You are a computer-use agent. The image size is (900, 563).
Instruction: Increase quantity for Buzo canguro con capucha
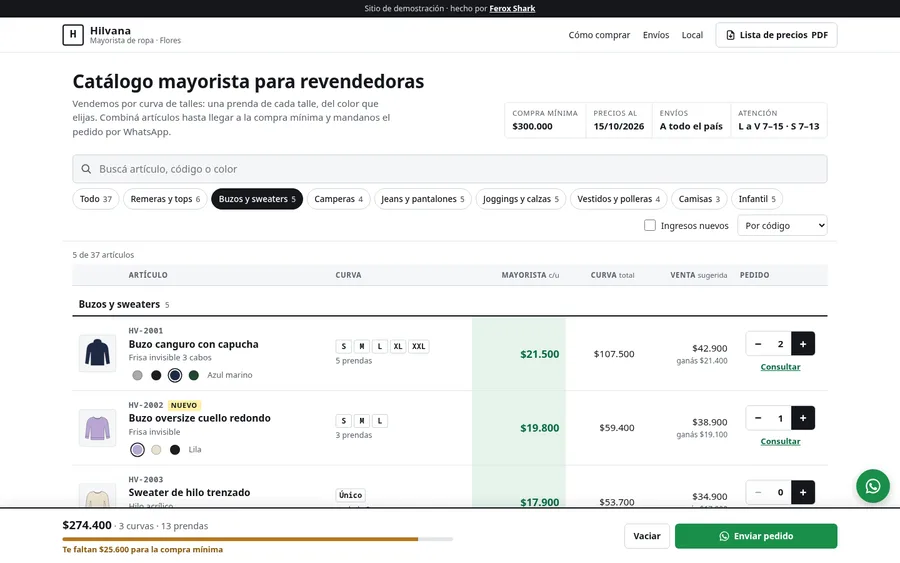tap(802, 344)
